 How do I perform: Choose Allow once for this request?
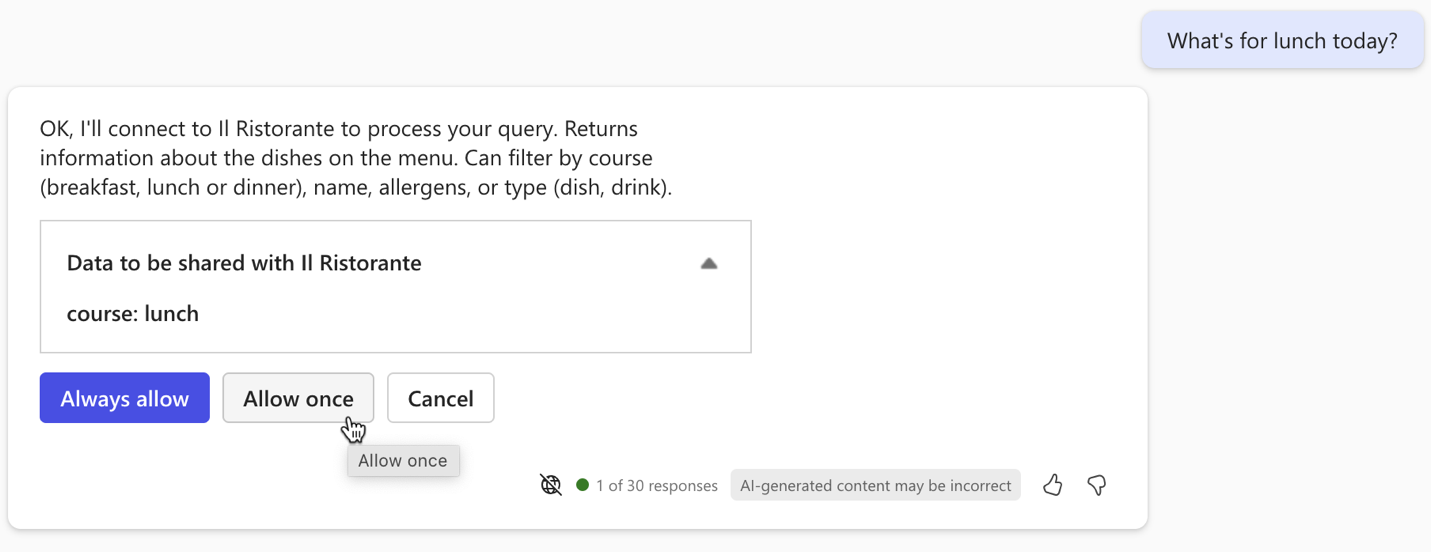pyautogui.click(x=298, y=398)
